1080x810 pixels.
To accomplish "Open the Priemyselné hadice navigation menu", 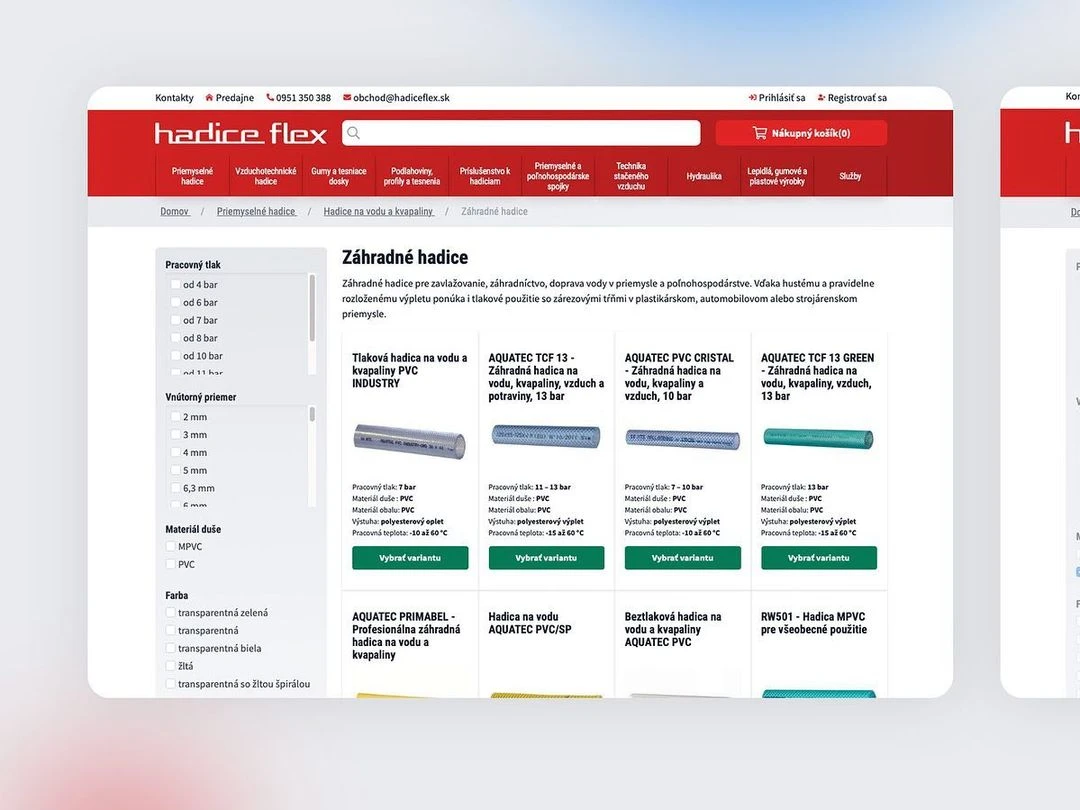I will [192, 176].
